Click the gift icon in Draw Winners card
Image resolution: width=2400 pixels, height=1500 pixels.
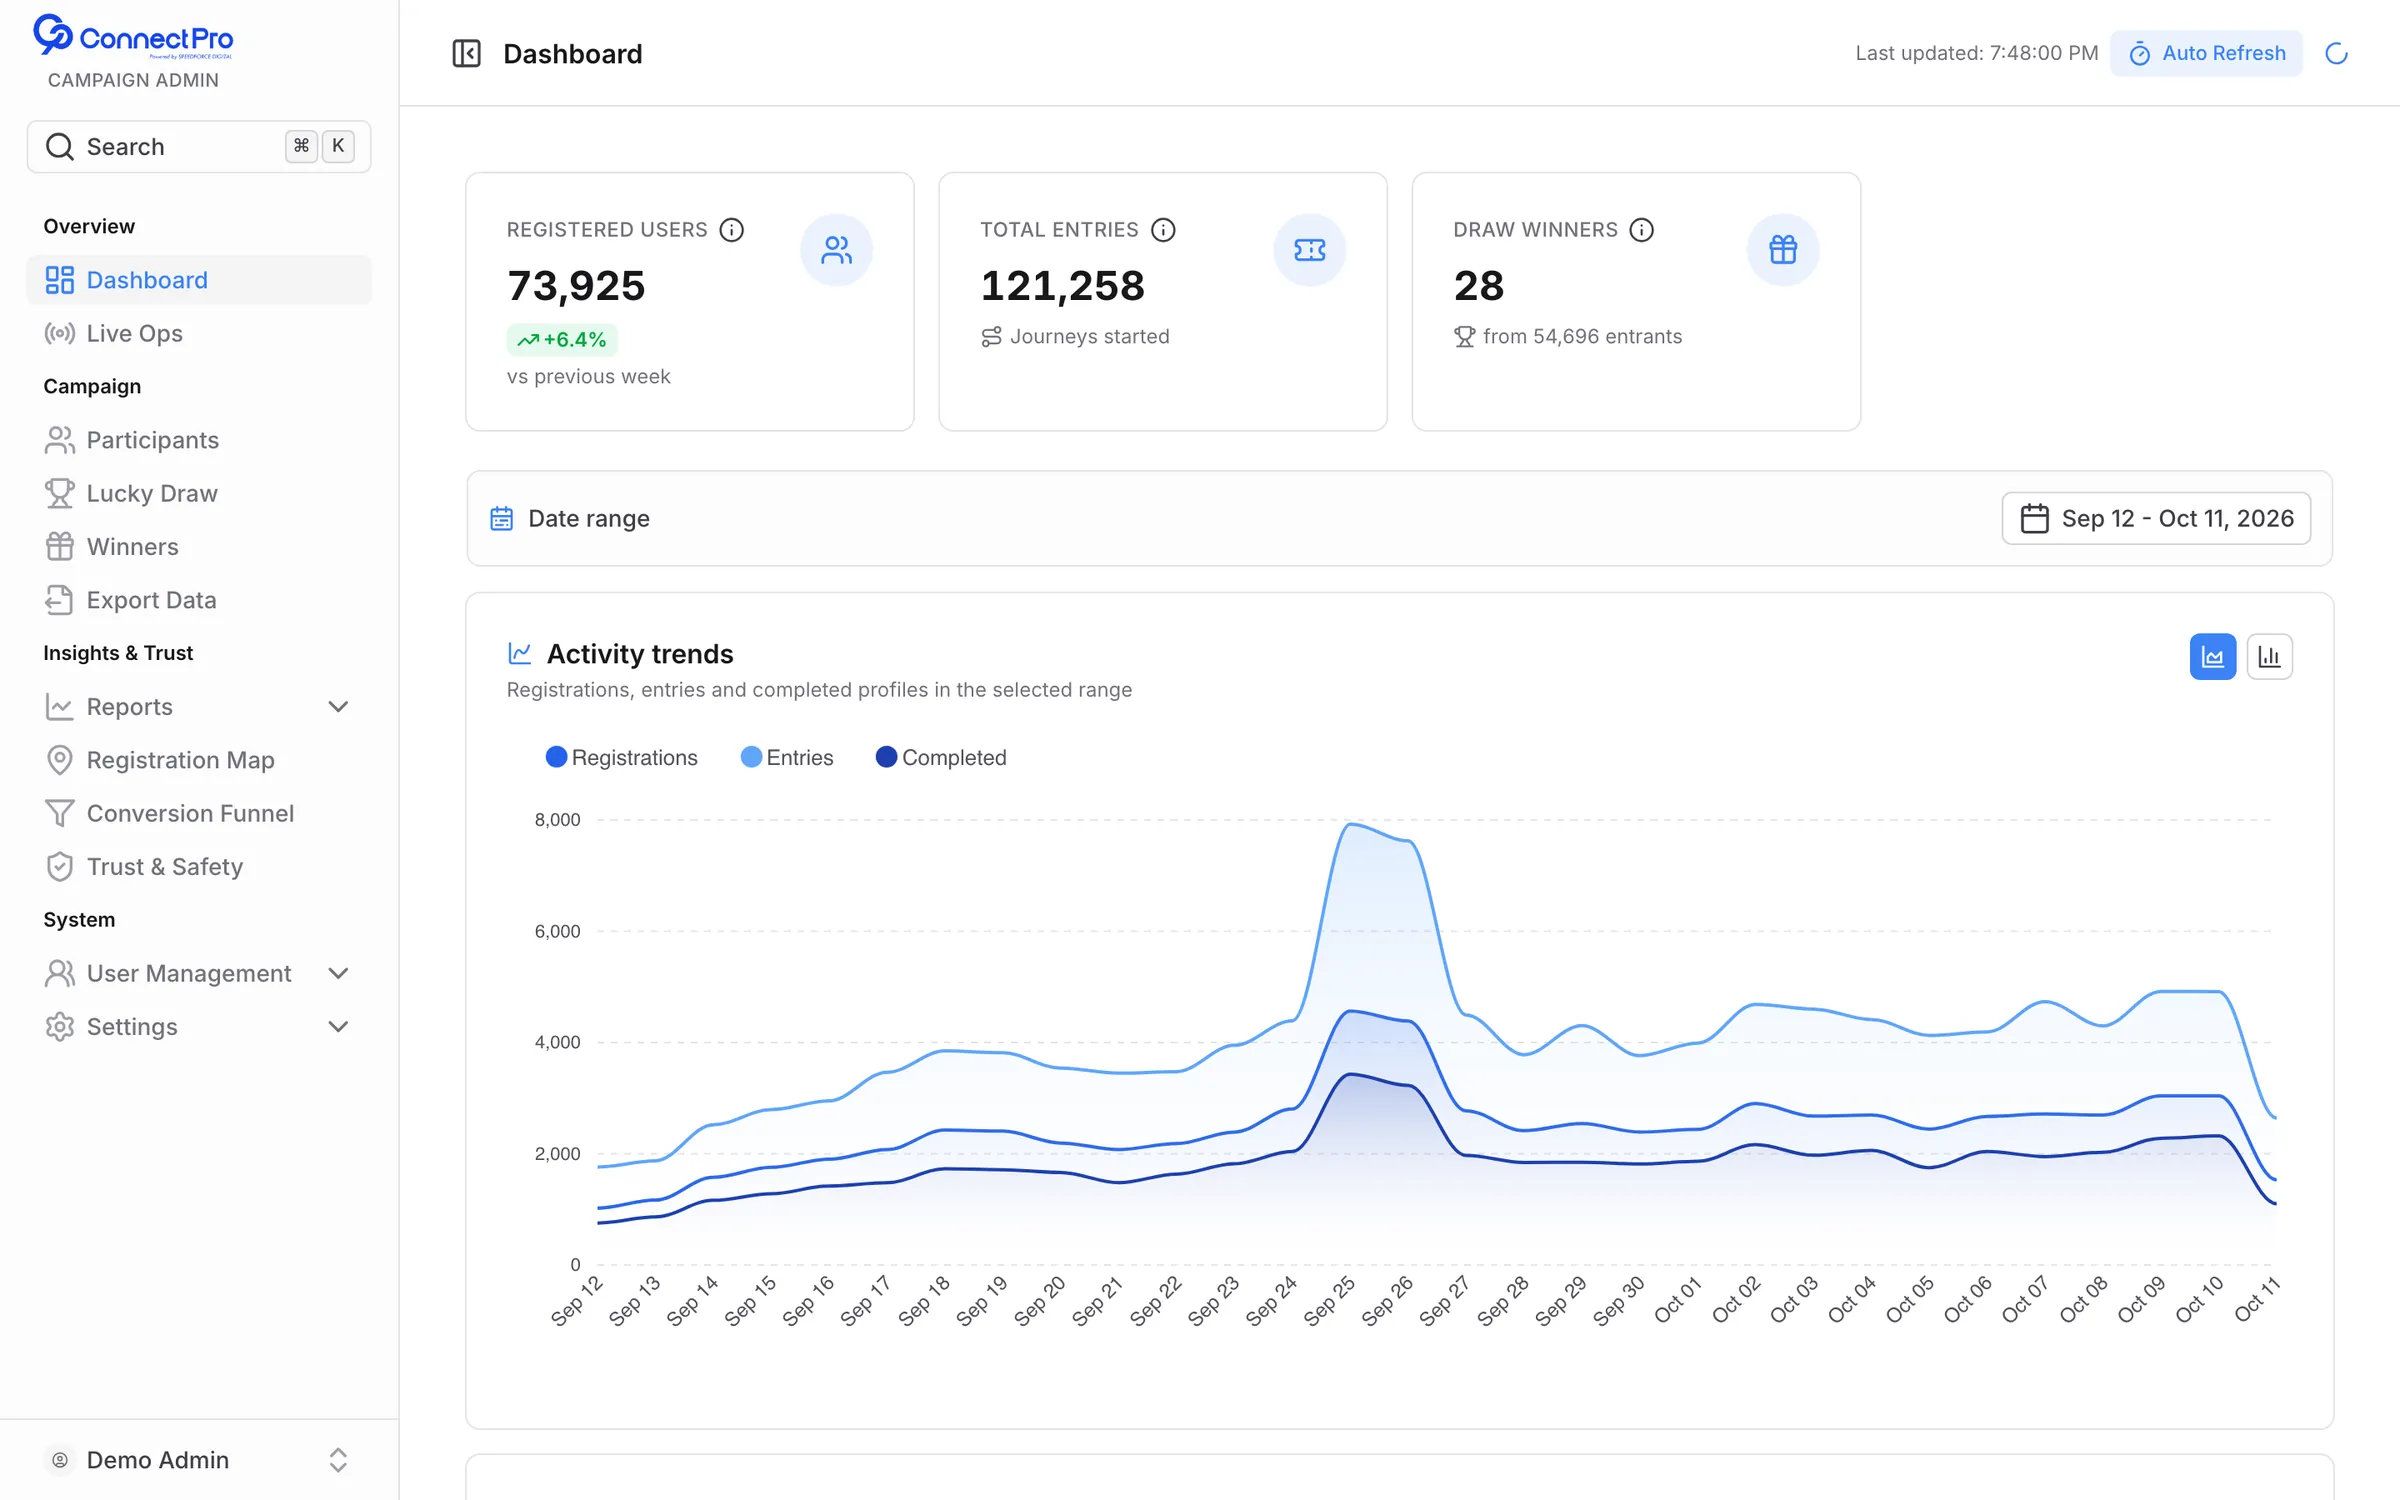(1782, 250)
